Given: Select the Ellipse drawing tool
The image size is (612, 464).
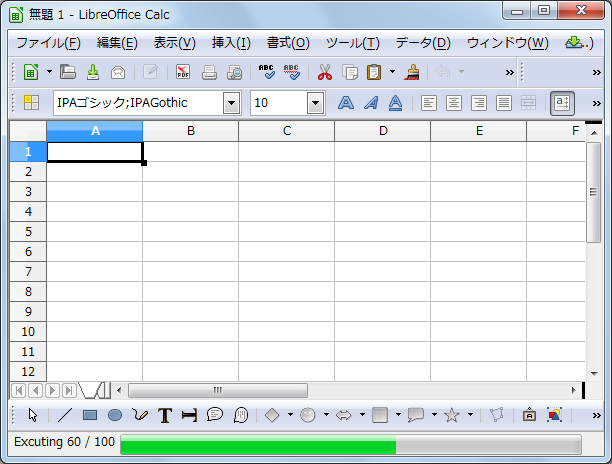Looking at the screenshot, I should [x=115, y=415].
